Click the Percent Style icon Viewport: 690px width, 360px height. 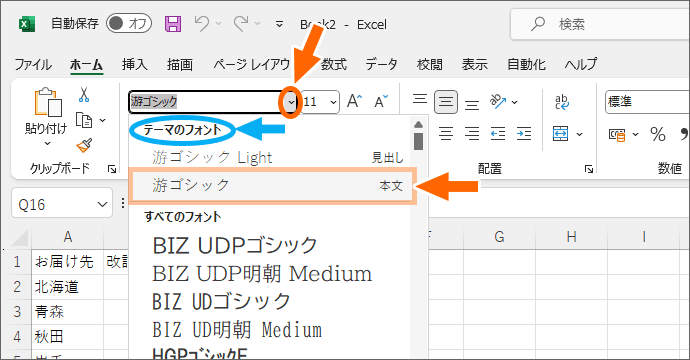pyautogui.click(x=657, y=134)
